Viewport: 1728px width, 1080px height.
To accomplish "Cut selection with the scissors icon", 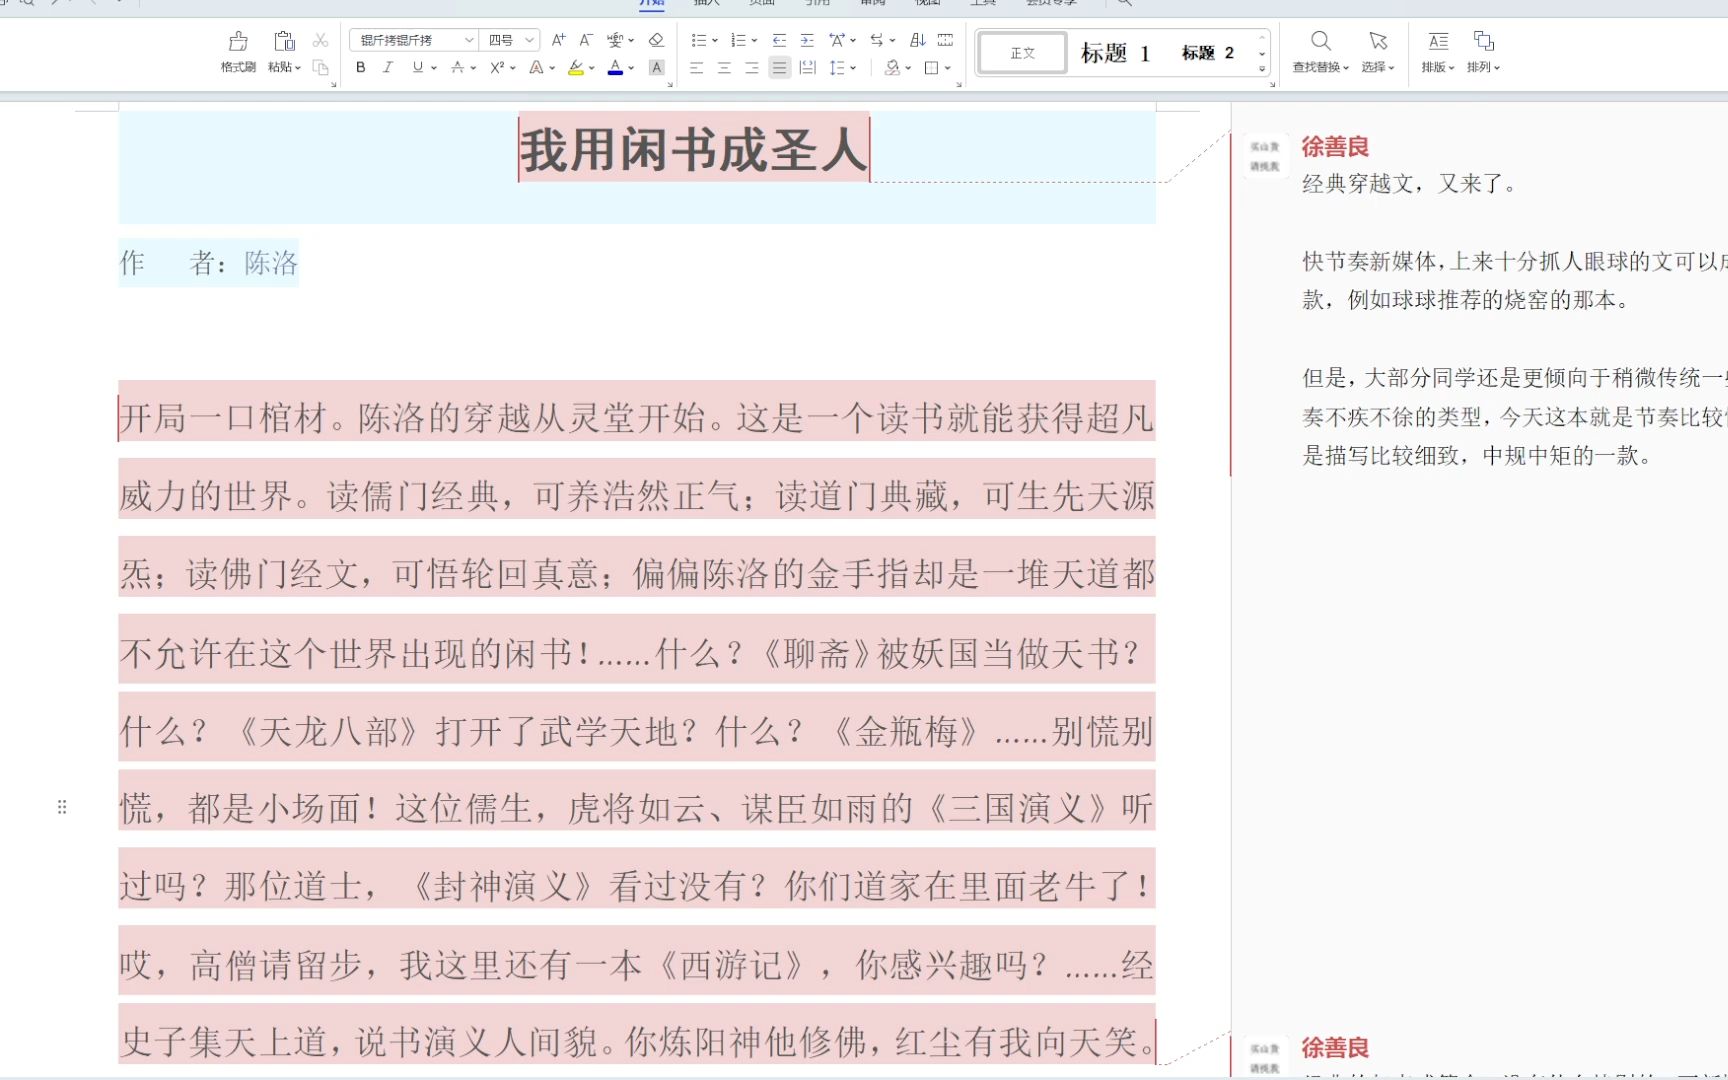I will (320, 40).
